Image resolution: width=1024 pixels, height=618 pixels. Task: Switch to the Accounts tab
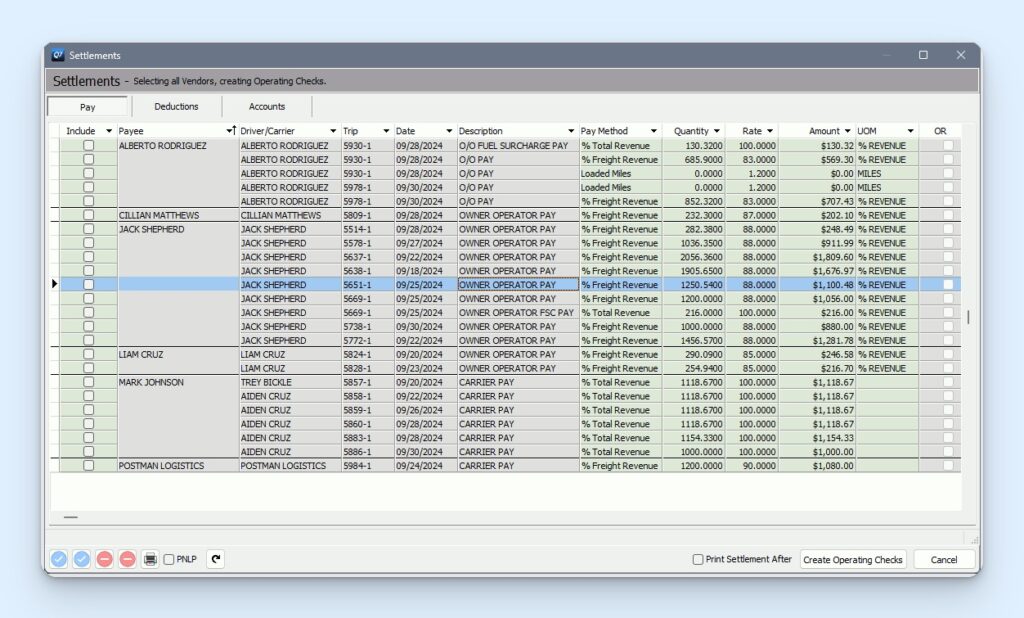266,106
